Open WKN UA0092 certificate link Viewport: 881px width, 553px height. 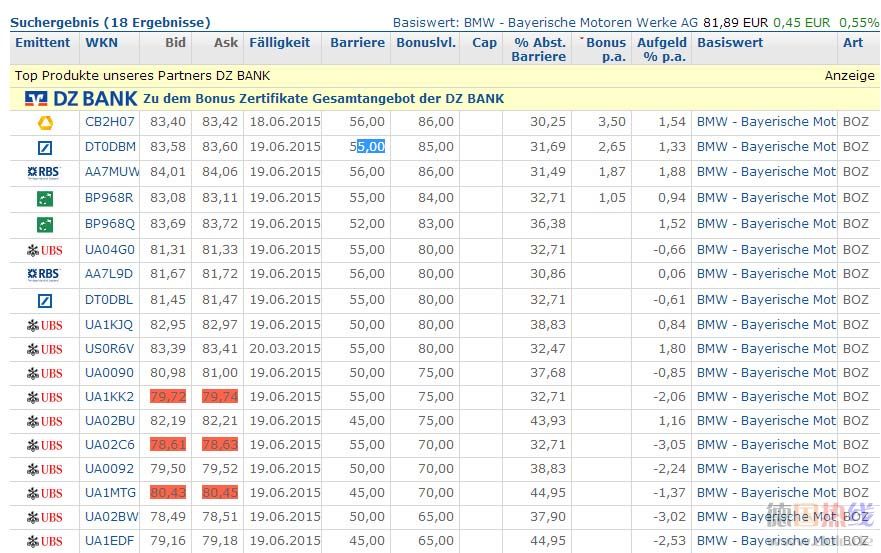pyautogui.click(x=109, y=469)
